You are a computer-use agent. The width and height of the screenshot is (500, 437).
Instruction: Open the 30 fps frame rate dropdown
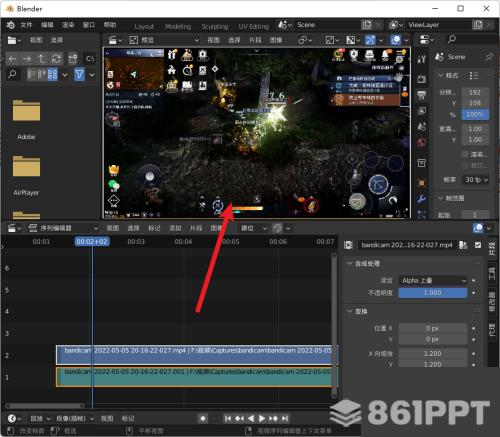click(x=476, y=180)
